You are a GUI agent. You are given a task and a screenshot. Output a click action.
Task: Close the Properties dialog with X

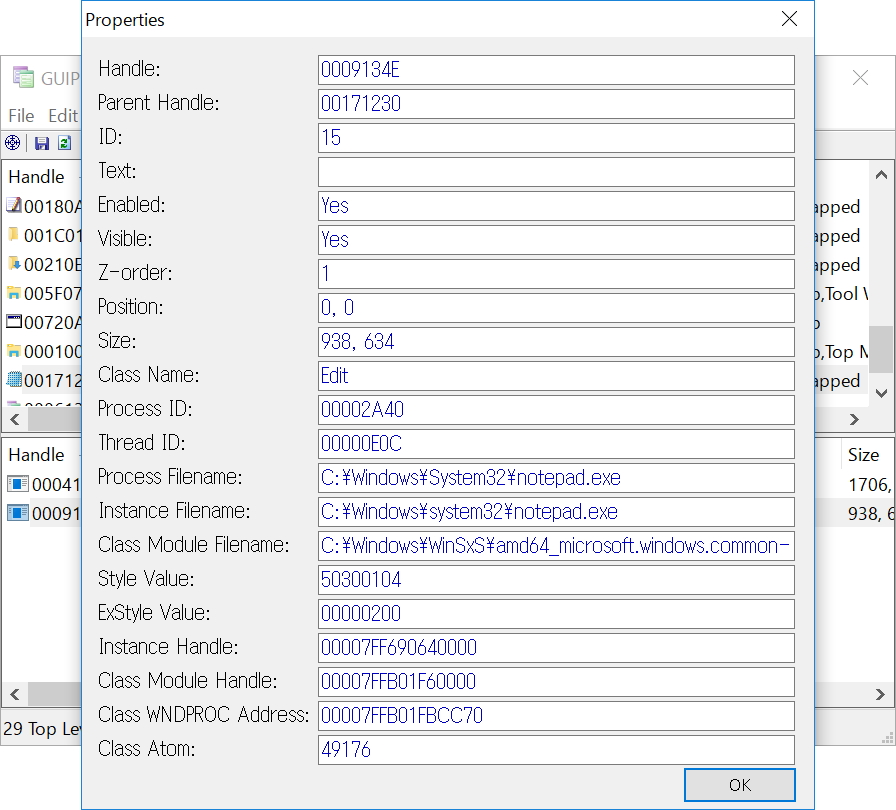coord(790,19)
